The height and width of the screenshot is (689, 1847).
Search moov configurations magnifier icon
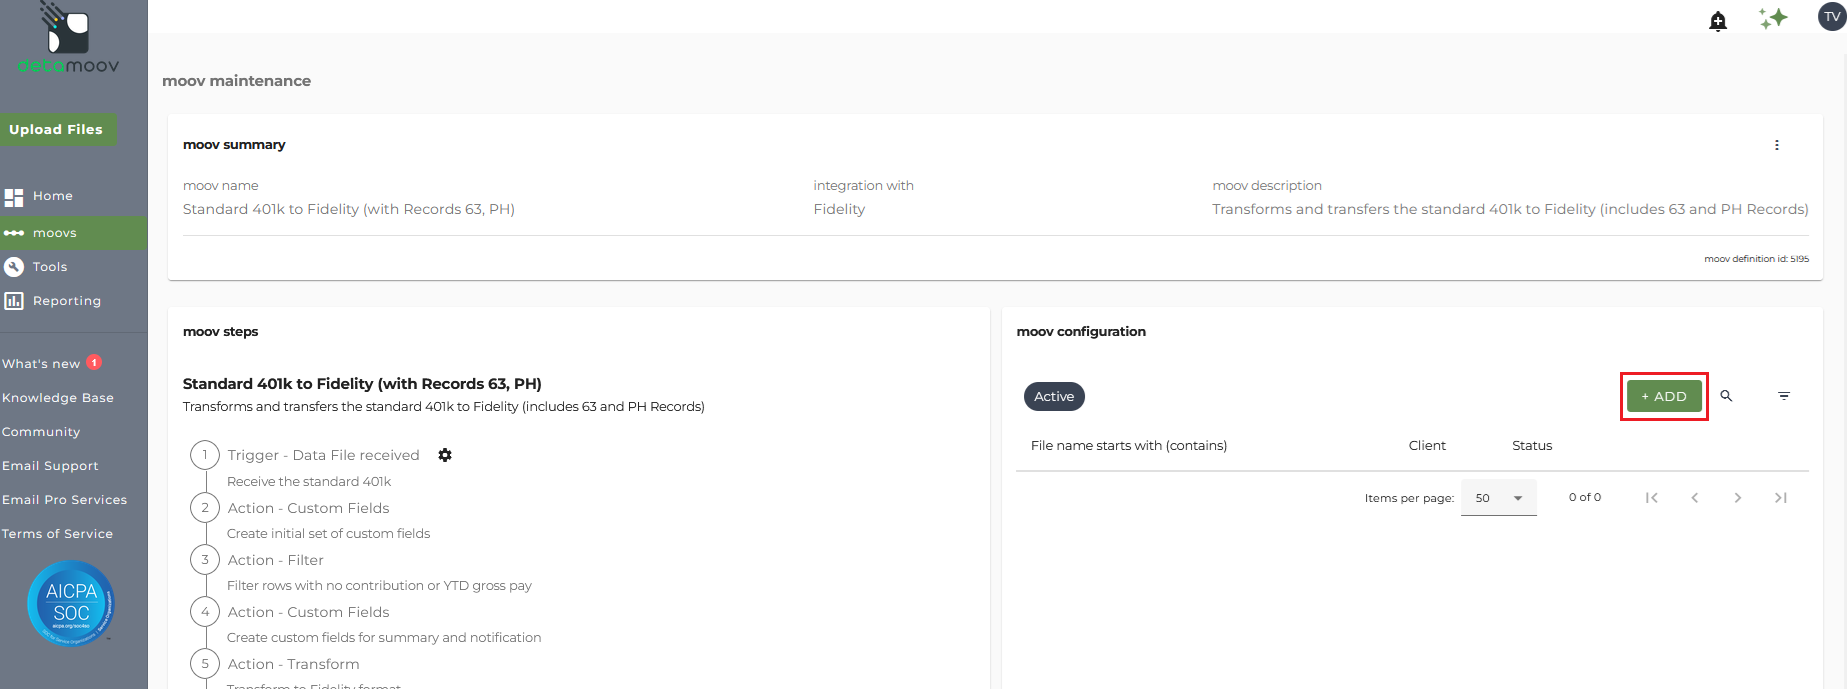[x=1726, y=396]
